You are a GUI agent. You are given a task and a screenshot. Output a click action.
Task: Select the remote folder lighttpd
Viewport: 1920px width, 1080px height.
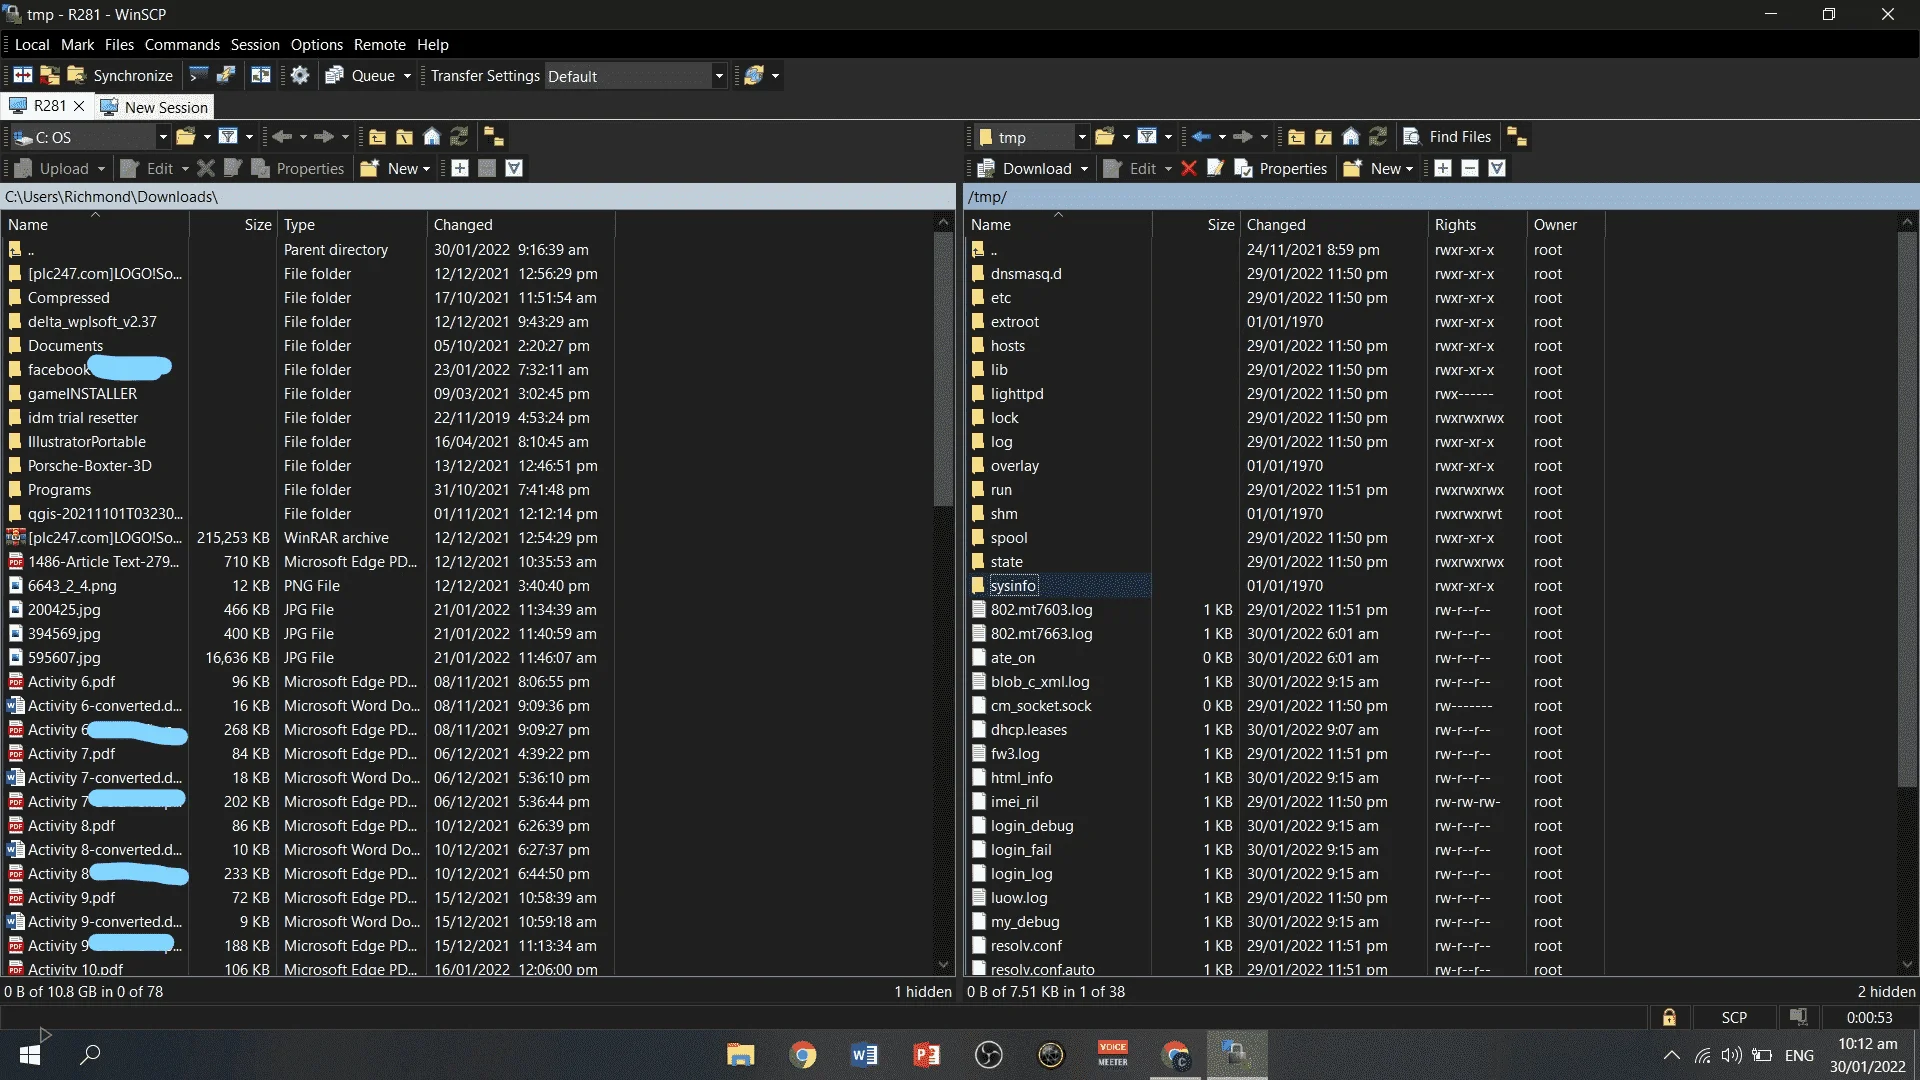pyautogui.click(x=1016, y=393)
